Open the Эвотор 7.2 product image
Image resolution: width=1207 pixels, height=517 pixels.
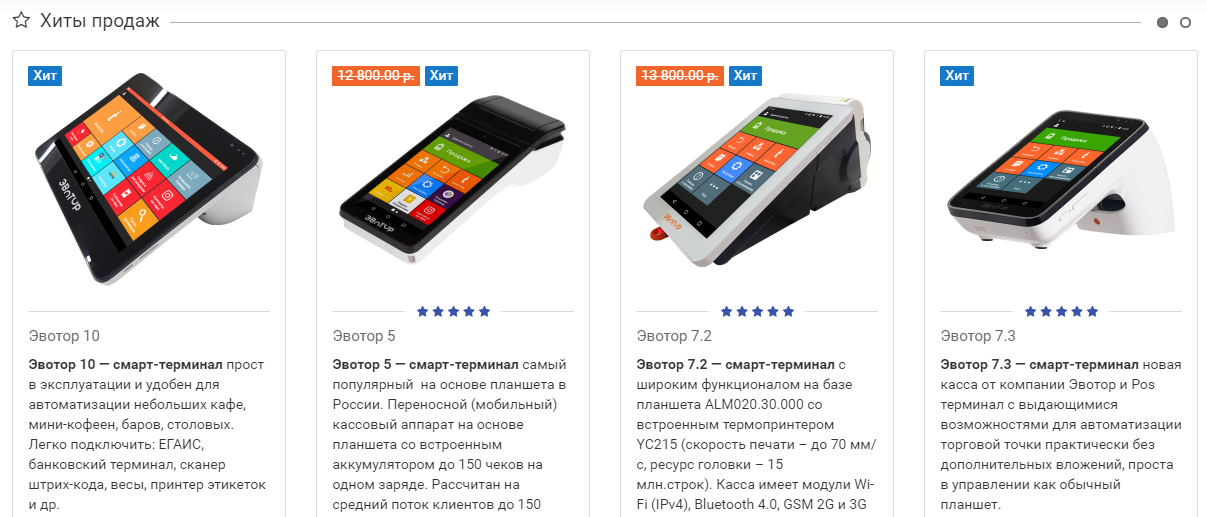[x=757, y=178]
